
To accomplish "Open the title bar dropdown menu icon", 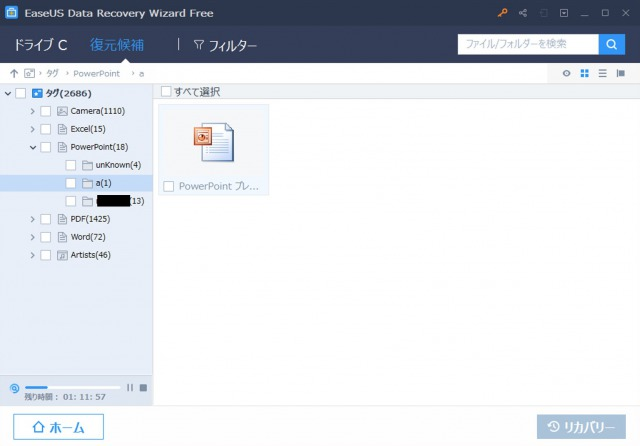I will click(x=564, y=13).
